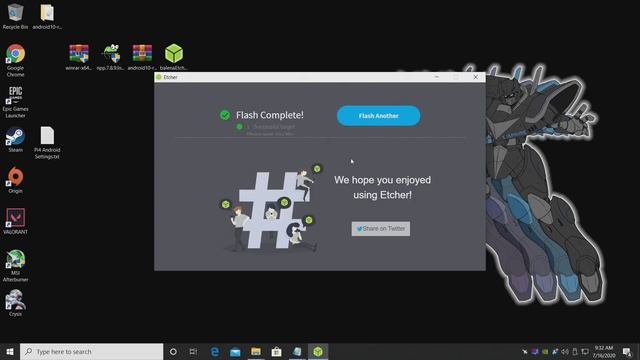Image resolution: width=640 pixels, height=360 pixels.
Task: Select the android10 archive file icon
Action: click(142, 57)
